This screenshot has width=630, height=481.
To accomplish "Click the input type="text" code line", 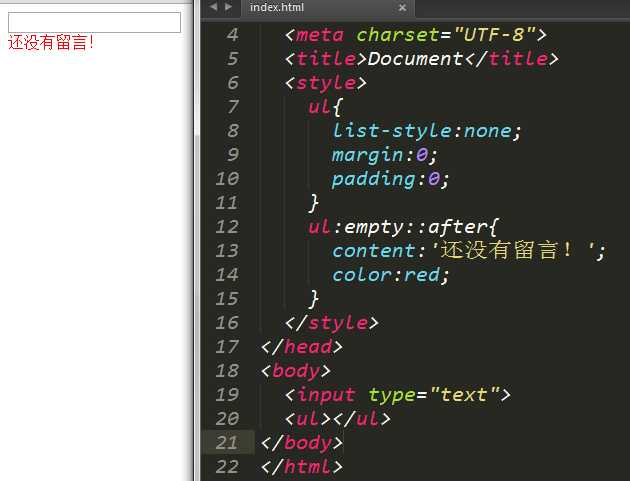I will (398, 395).
